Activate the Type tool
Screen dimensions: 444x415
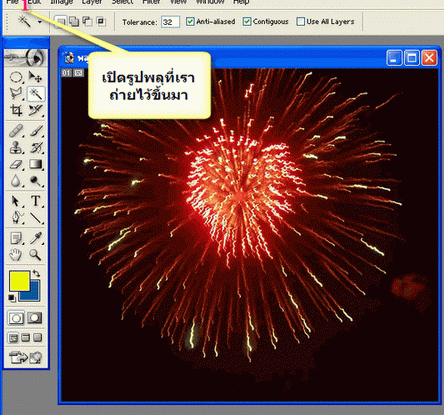coord(36,201)
